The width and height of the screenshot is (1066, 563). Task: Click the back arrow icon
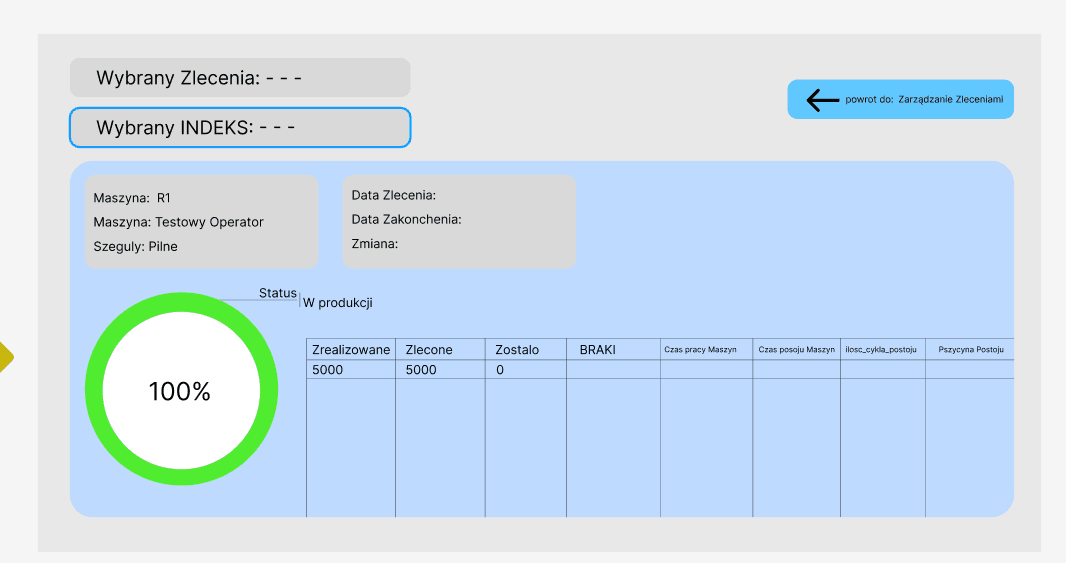[823, 100]
